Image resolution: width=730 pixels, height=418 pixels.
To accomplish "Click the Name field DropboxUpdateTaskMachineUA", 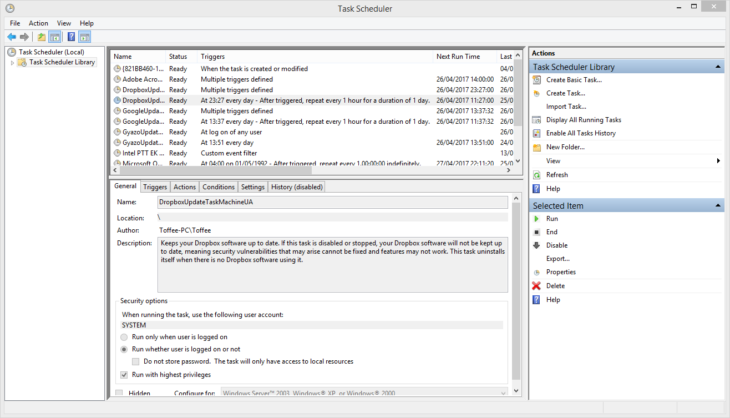I will tap(332, 202).
